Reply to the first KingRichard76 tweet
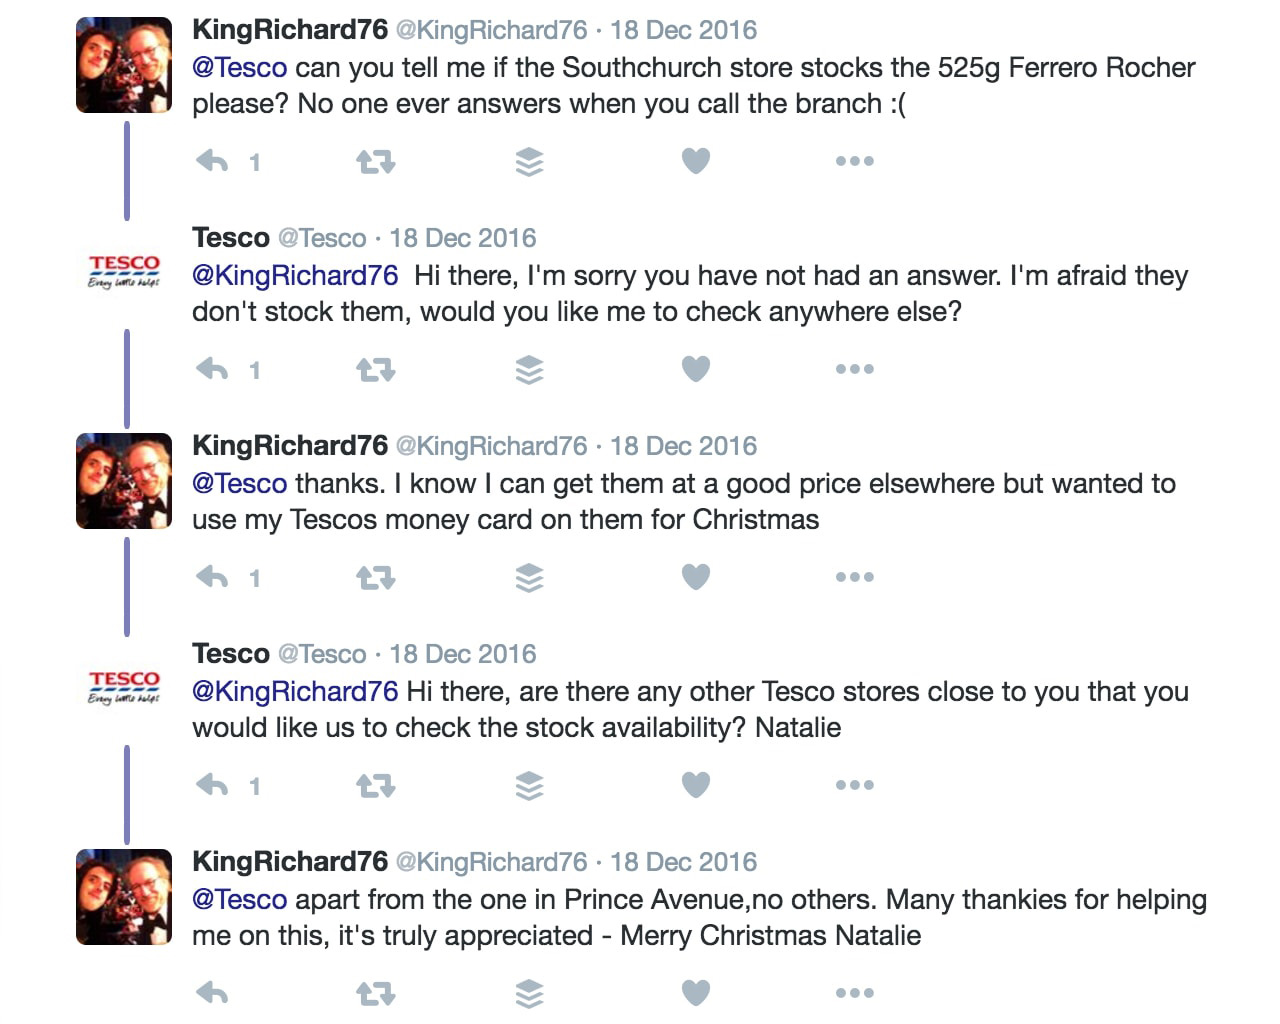This screenshot has width=1280, height=1024. 213,161
